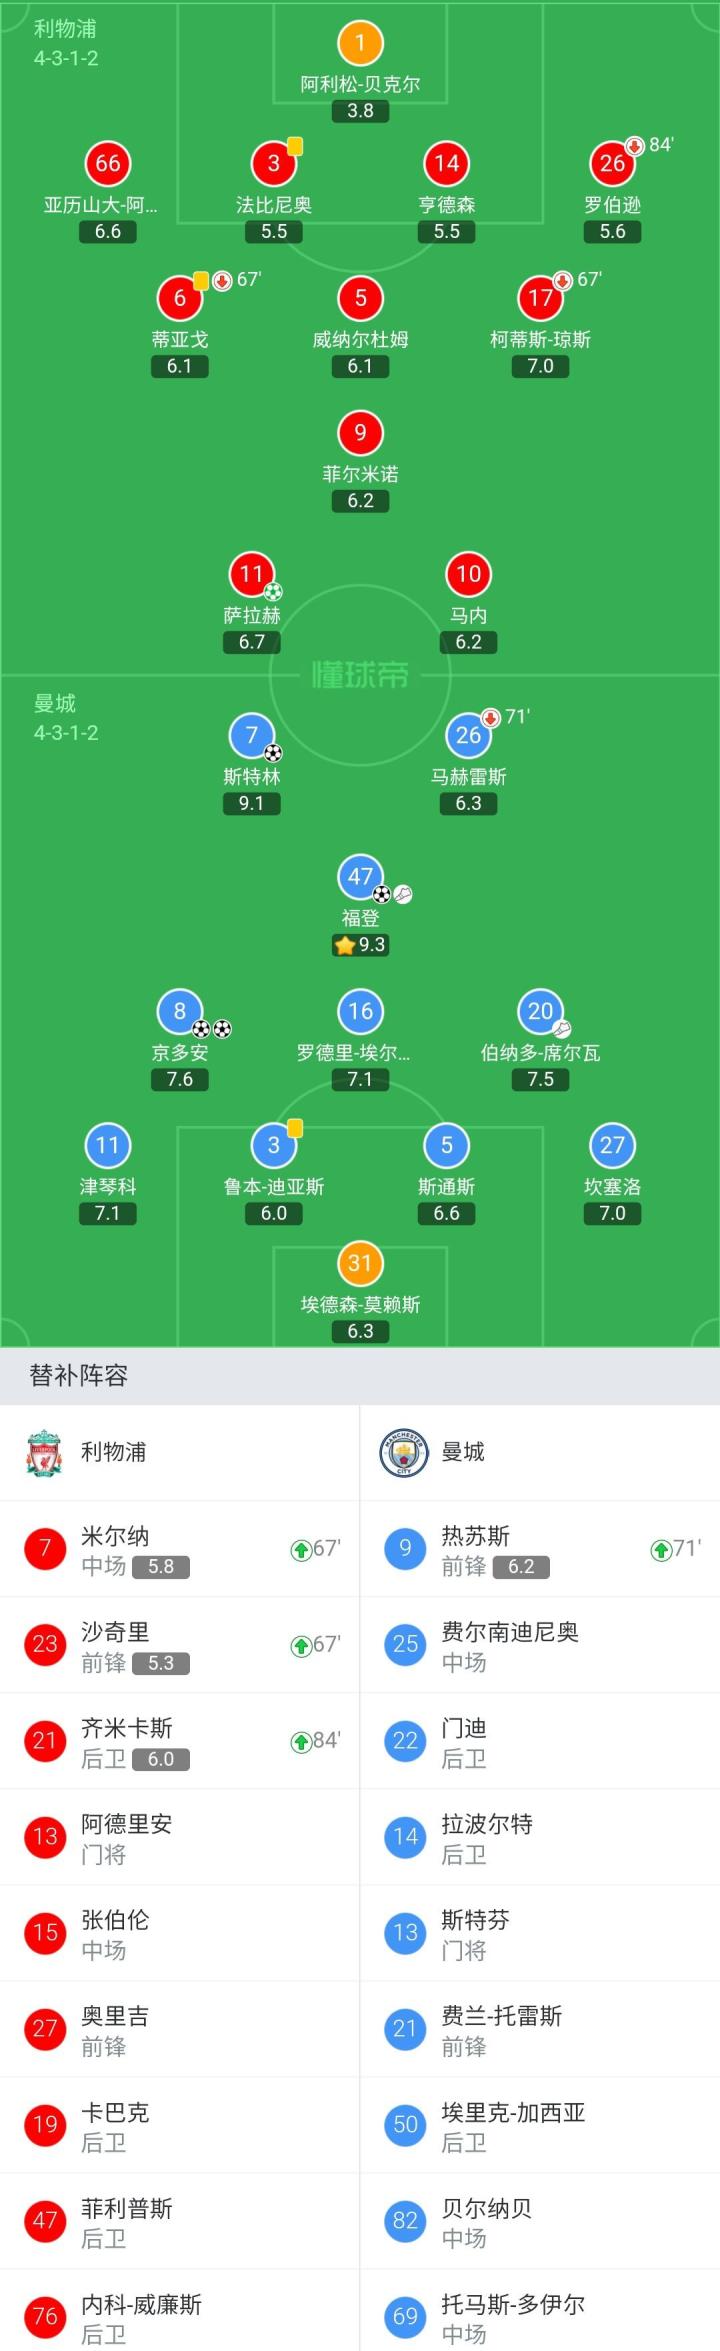The width and height of the screenshot is (720, 2351).
Task: Open Milner's substitute row number 7
Action: (x=180, y=1549)
